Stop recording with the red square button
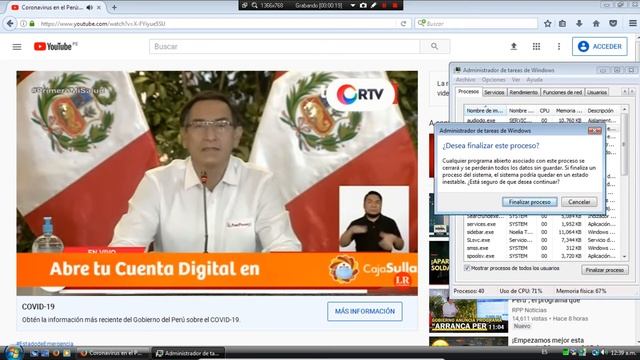This screenshot has height=360, width=640. (395, 5)
